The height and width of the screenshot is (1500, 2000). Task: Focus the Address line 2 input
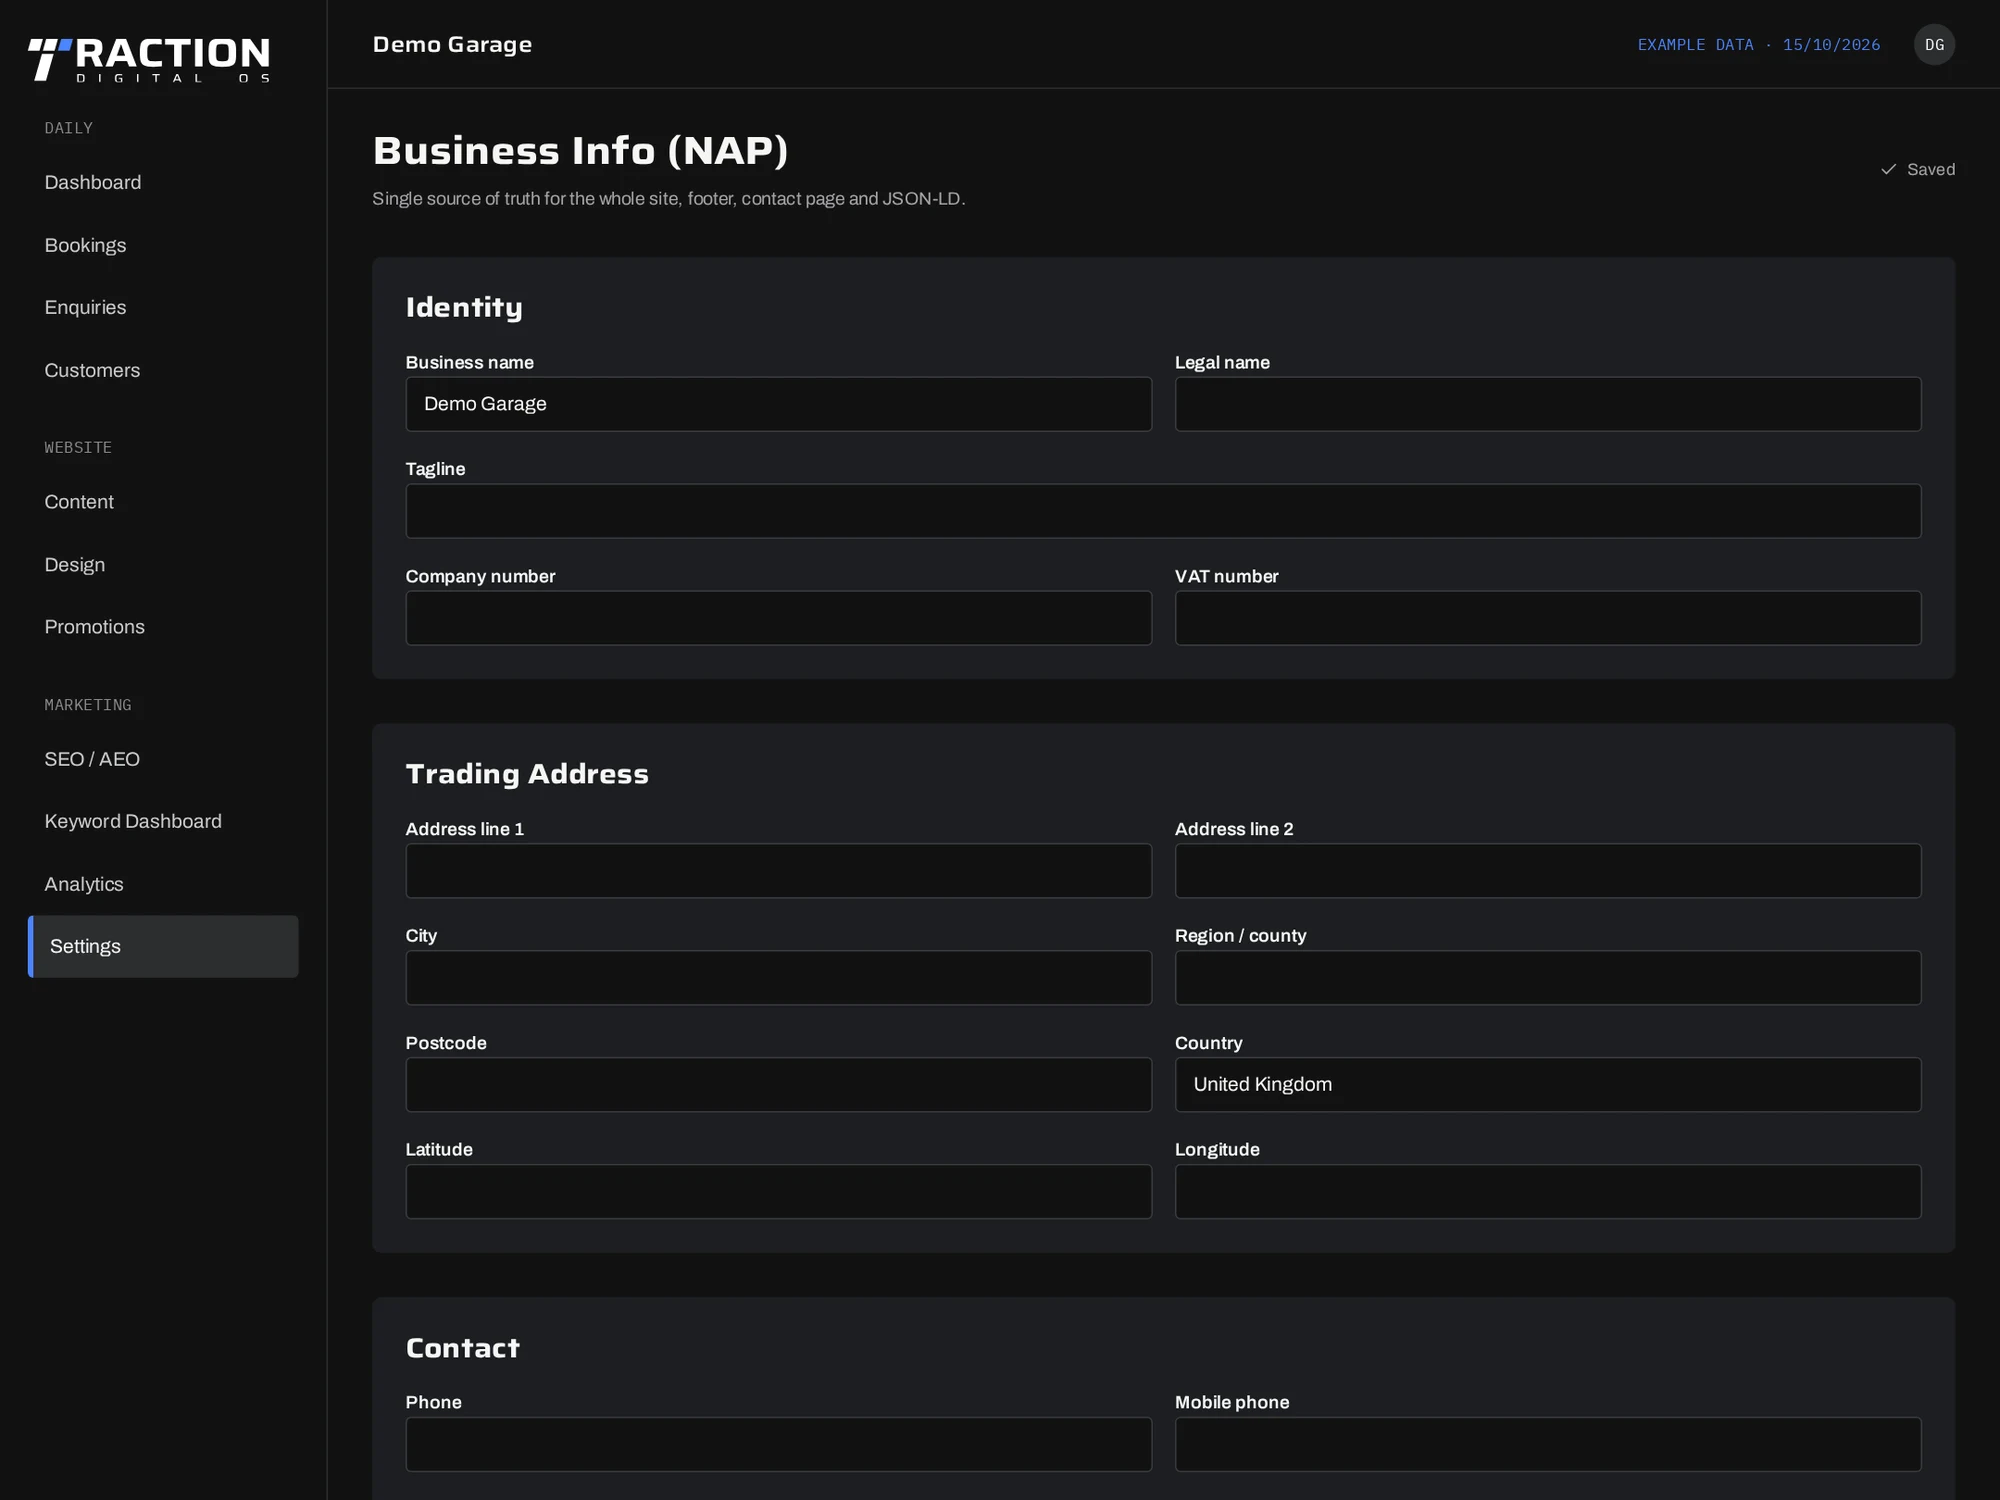[1548, 871]
